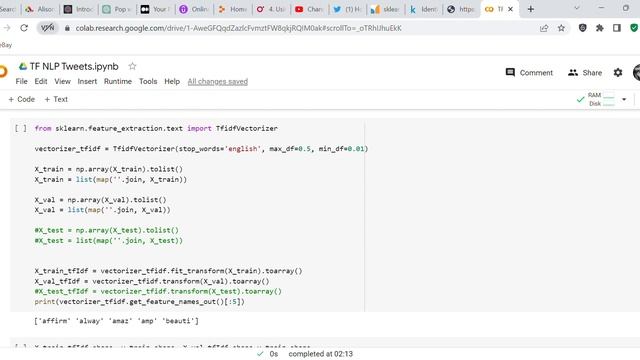The image size is (640, 360).
Task: Switch to the Kaggle Ident tab
Action: pyautogui.click(x=423, y=9)
